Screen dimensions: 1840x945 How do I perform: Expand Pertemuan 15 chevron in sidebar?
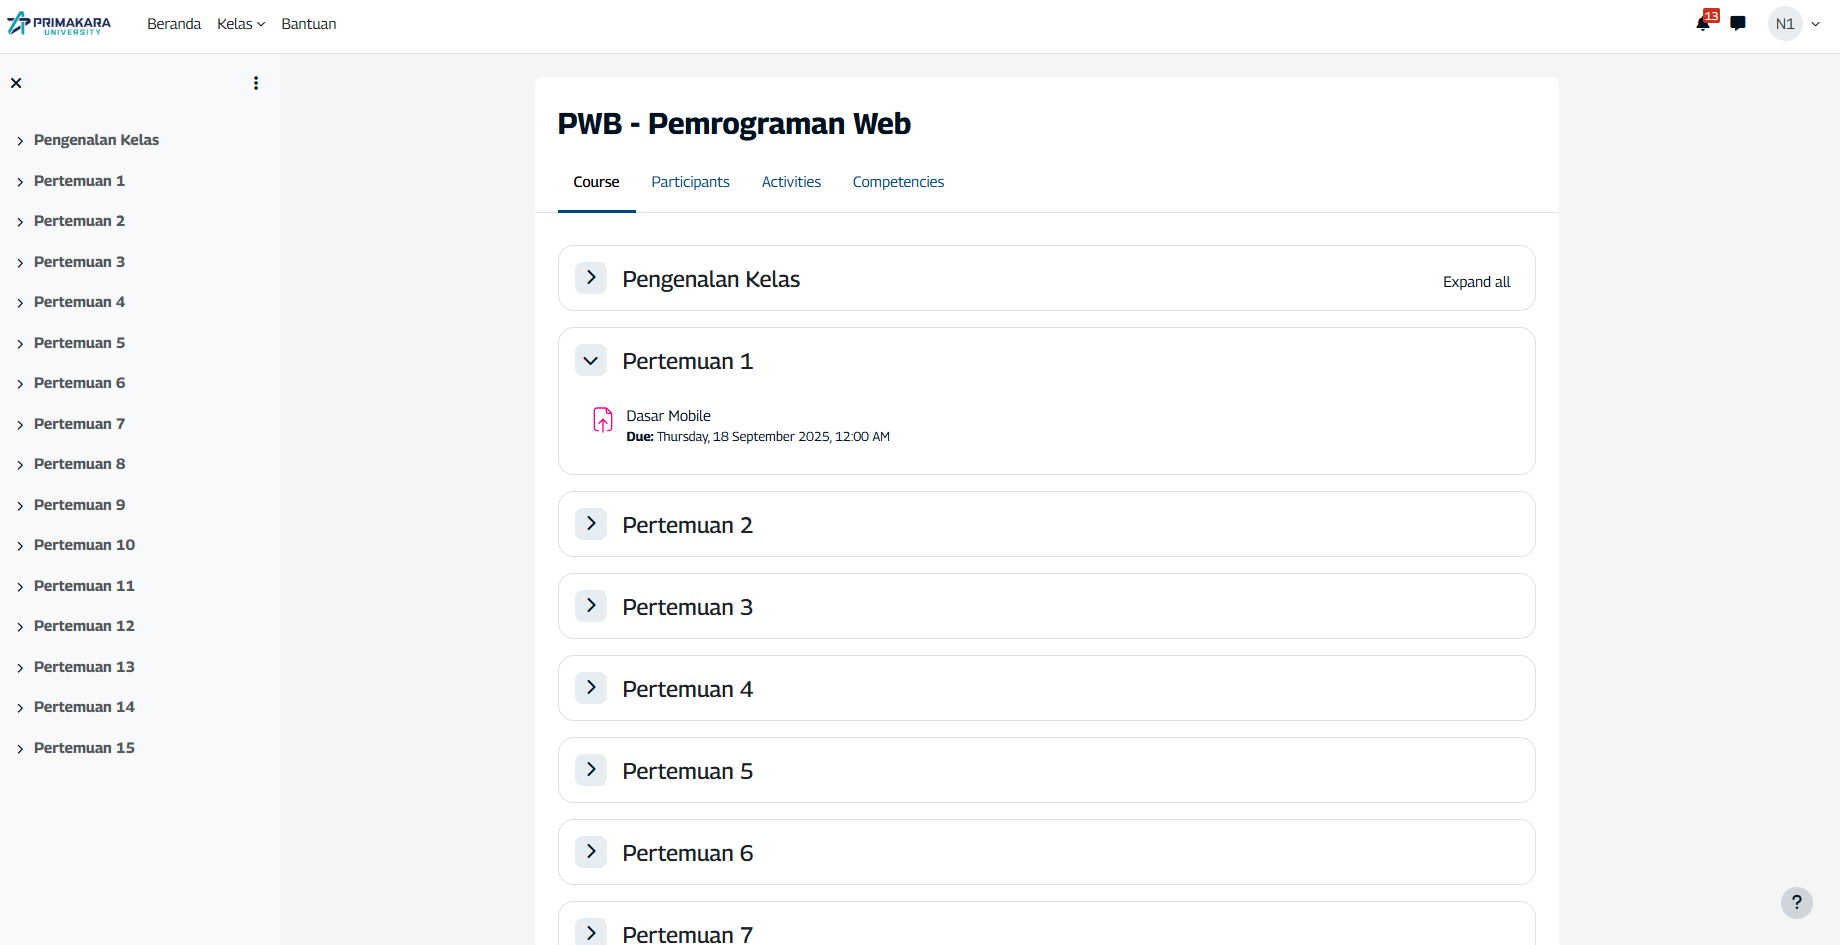click(x=20, y=749)
